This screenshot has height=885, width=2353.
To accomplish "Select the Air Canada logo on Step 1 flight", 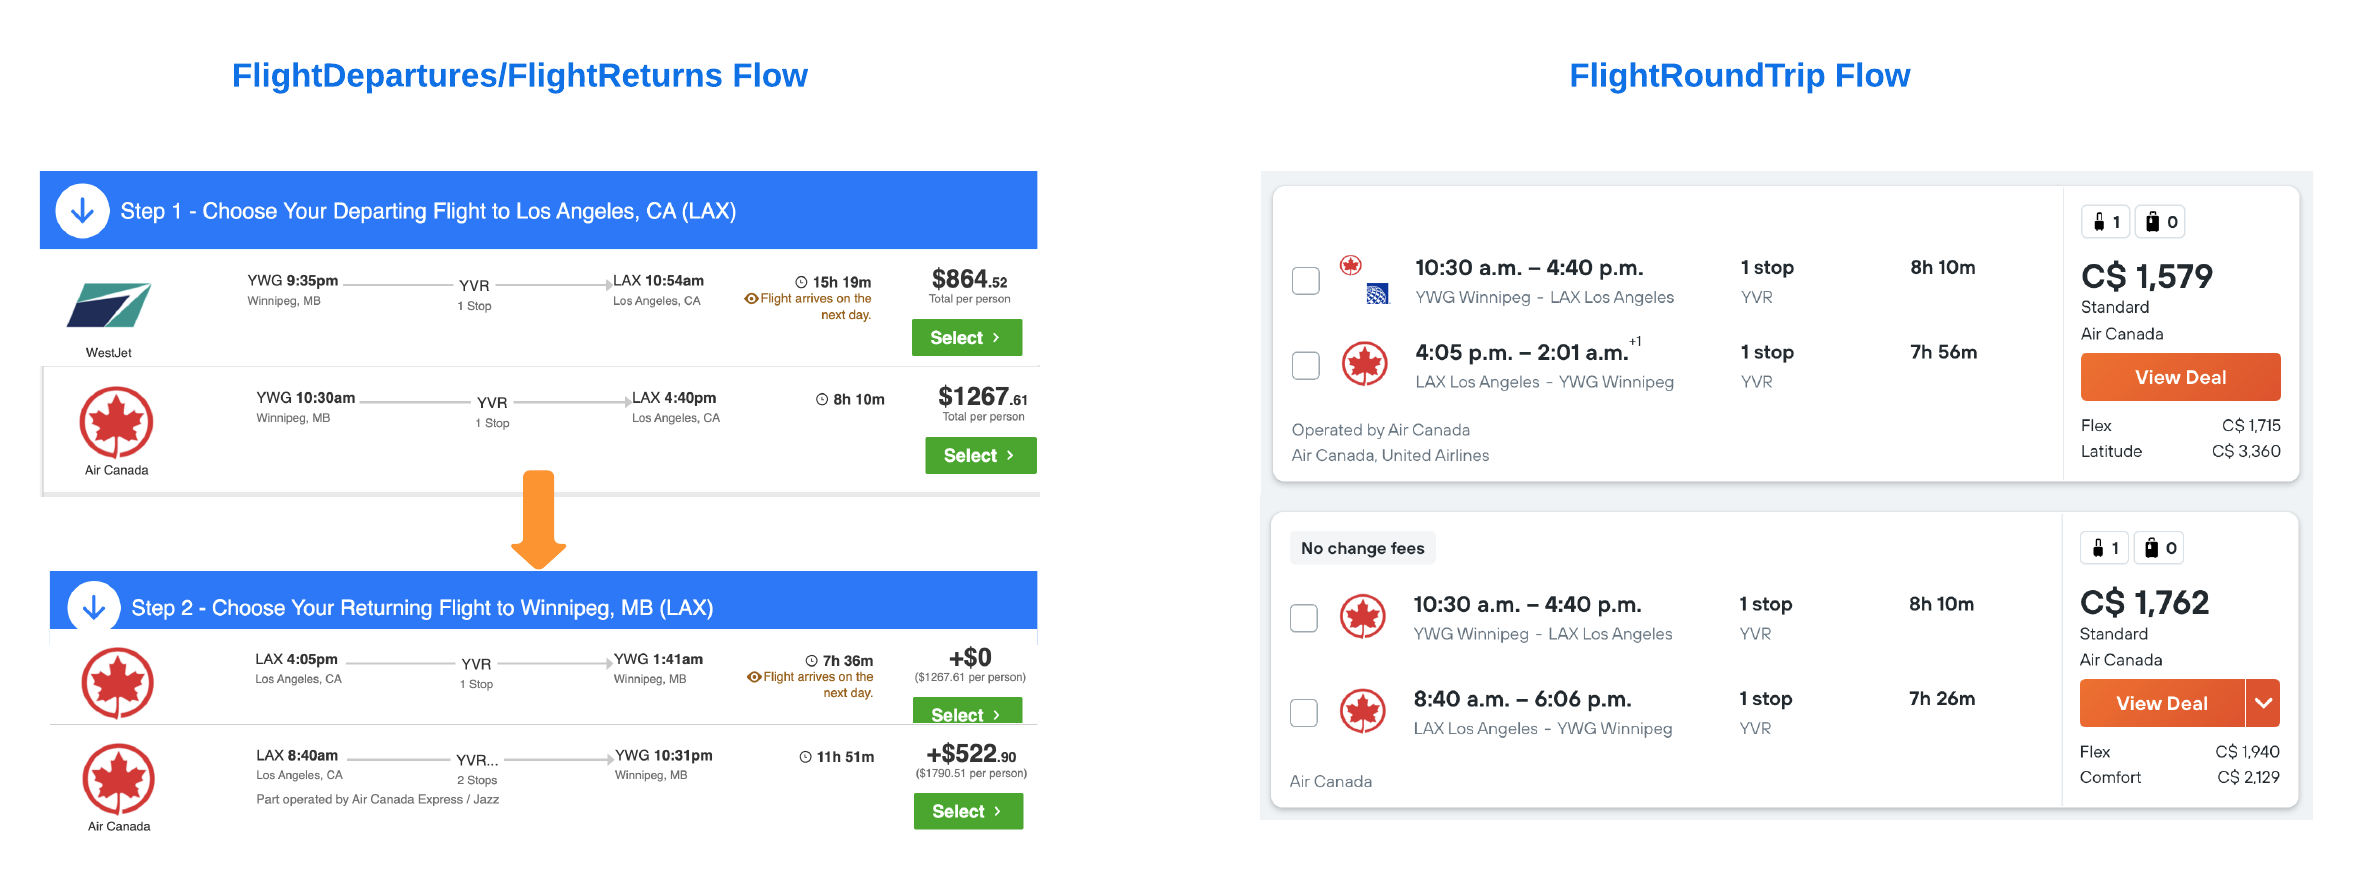I will click(115, 424).
